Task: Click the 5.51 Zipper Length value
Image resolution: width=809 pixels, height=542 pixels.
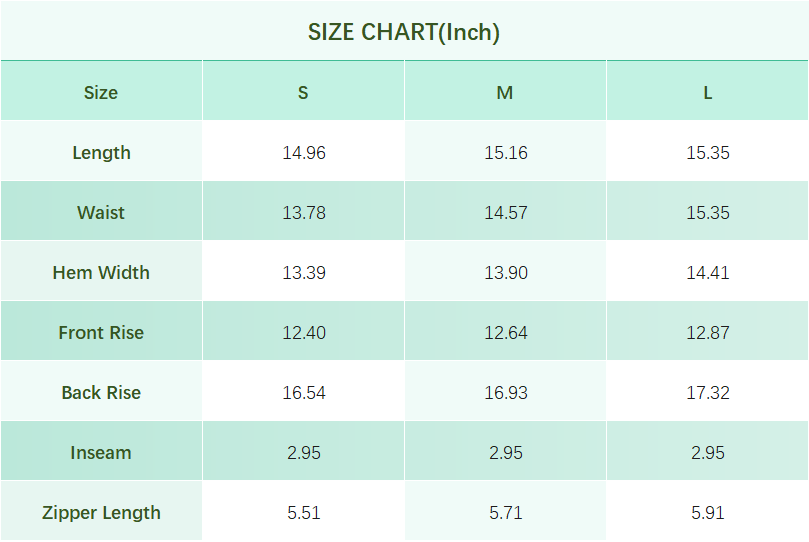Action: 304,513
